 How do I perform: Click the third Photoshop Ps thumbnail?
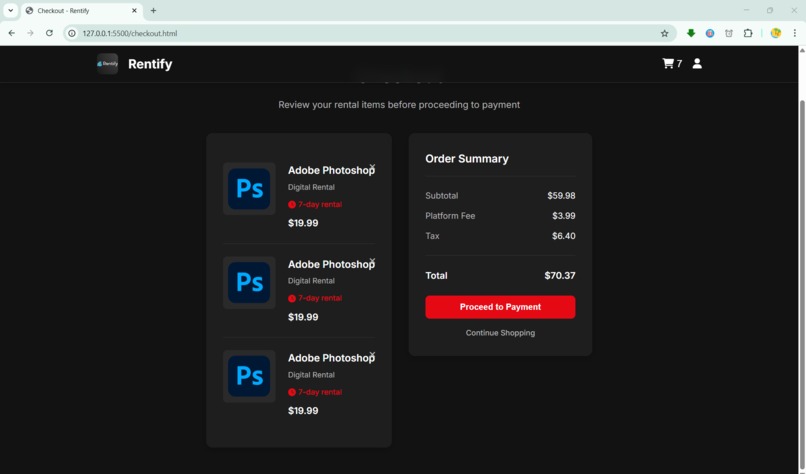[249, 376]
